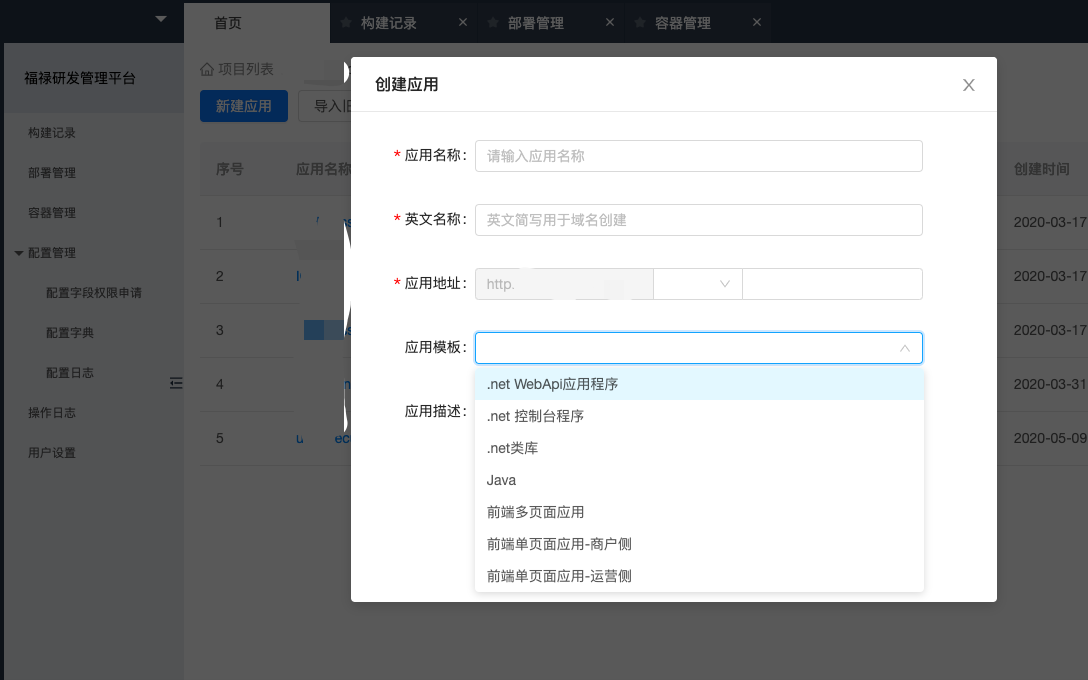Click the 新建应用 button
This screenshot has height=680, width=1088.
point(244,106)
